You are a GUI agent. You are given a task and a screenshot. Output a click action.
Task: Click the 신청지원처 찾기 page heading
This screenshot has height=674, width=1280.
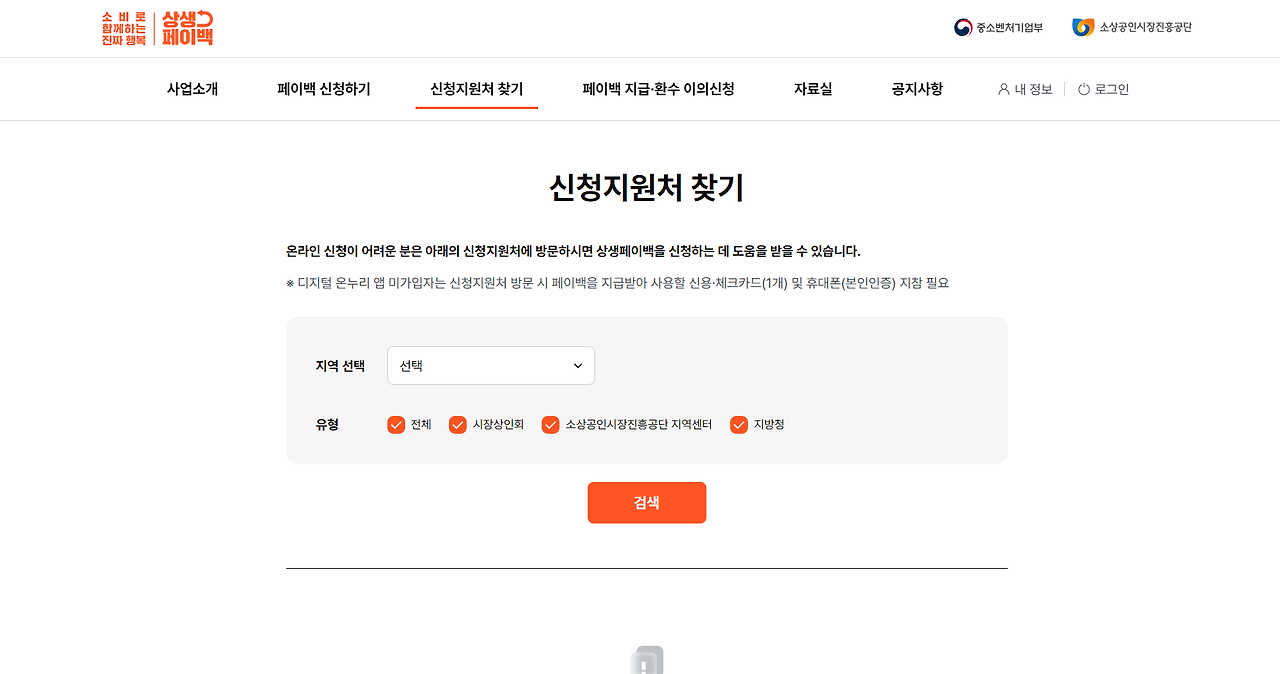pos(647,188)
